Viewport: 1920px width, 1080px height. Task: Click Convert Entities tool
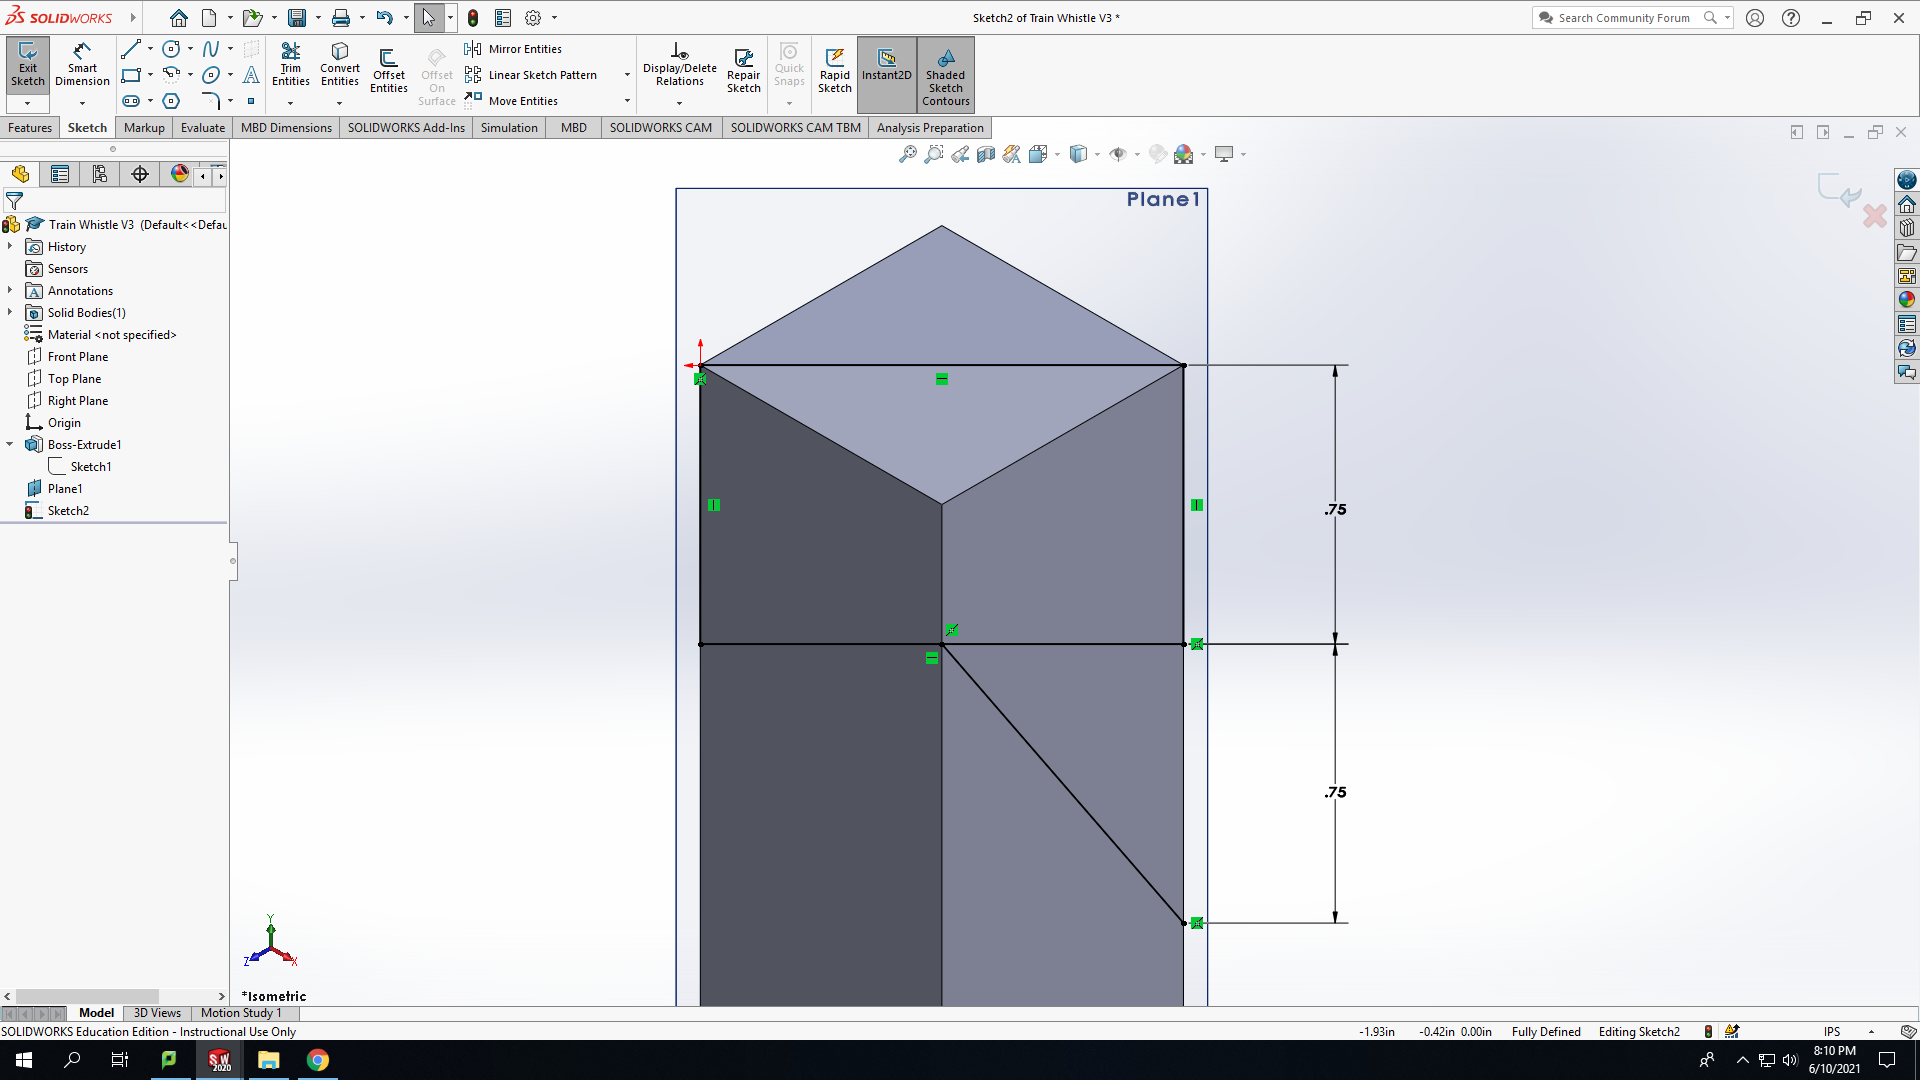click(x=340, y=65)
